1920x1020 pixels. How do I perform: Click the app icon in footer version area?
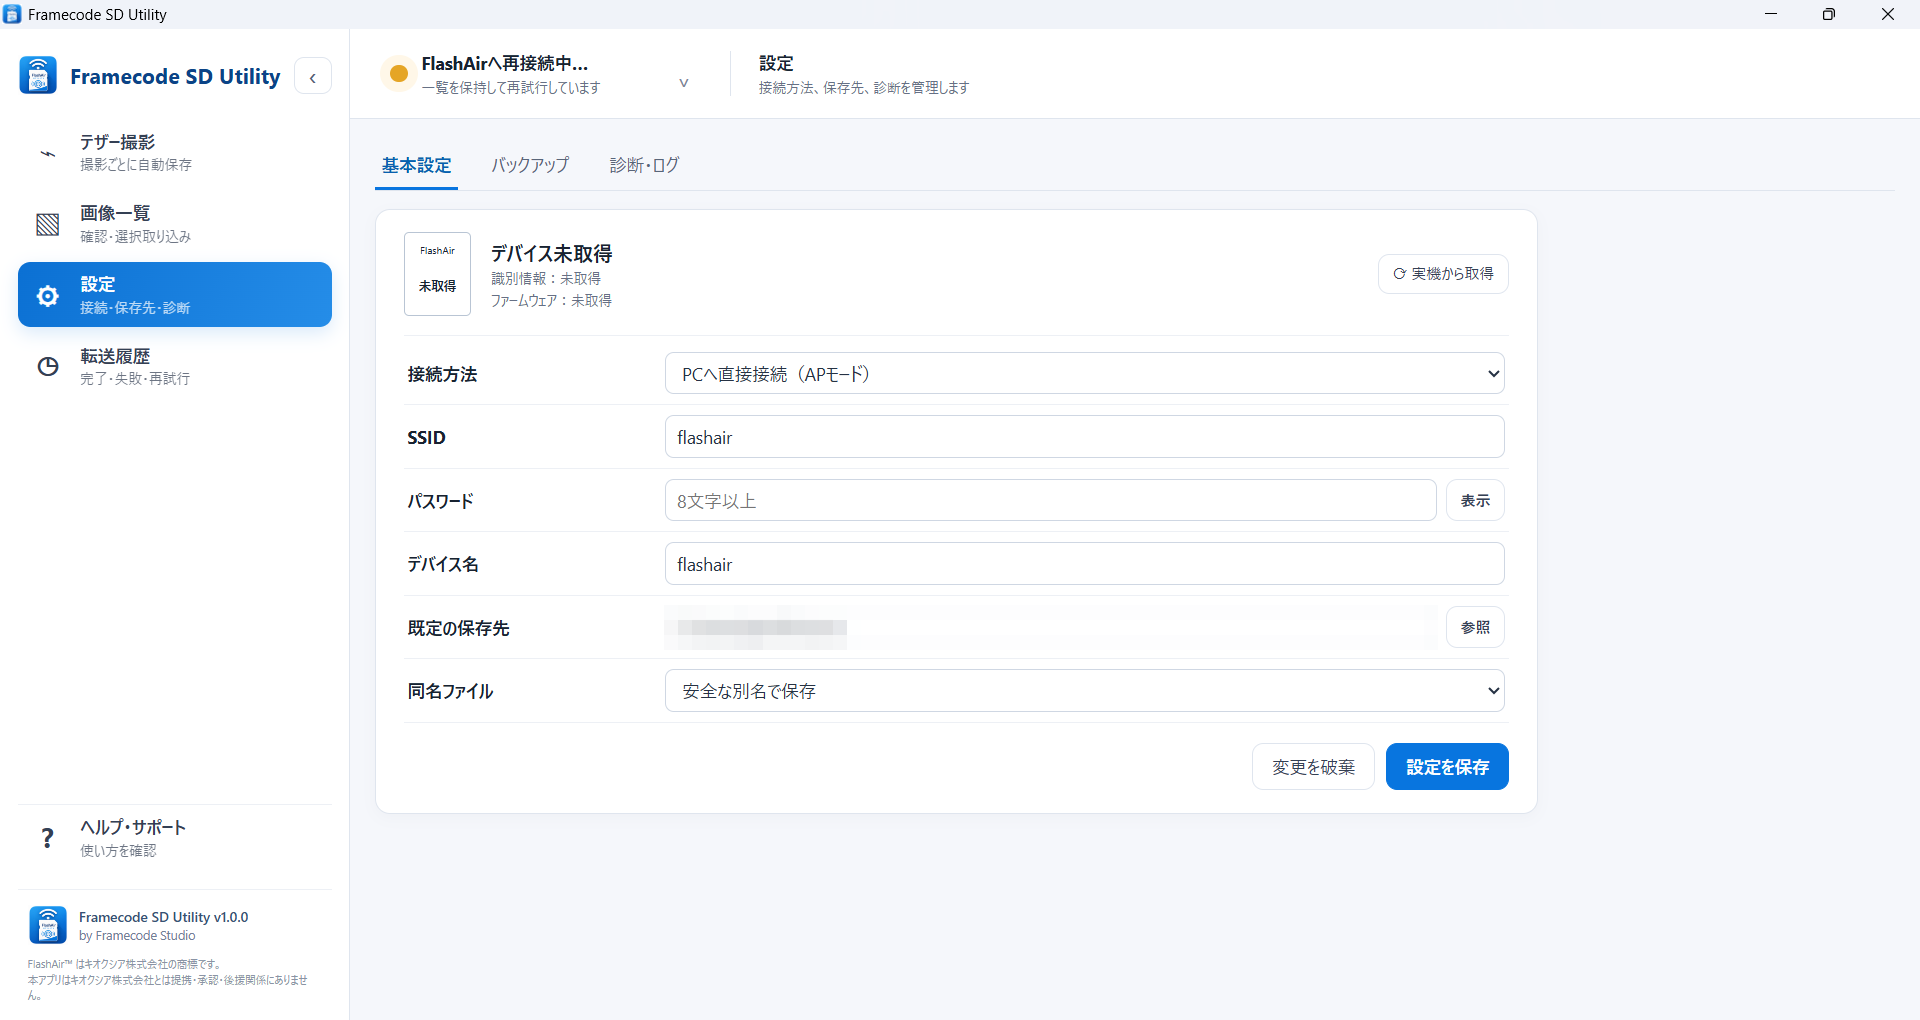(48, 925)
